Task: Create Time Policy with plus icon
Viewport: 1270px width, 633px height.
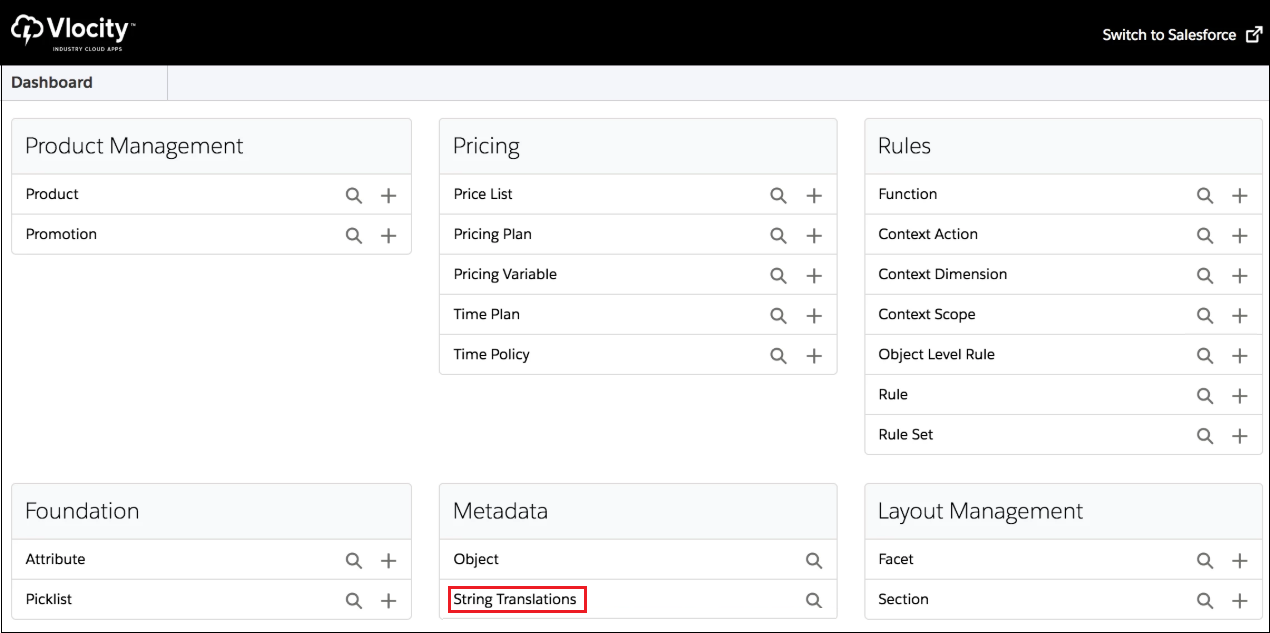Action: 814,355
